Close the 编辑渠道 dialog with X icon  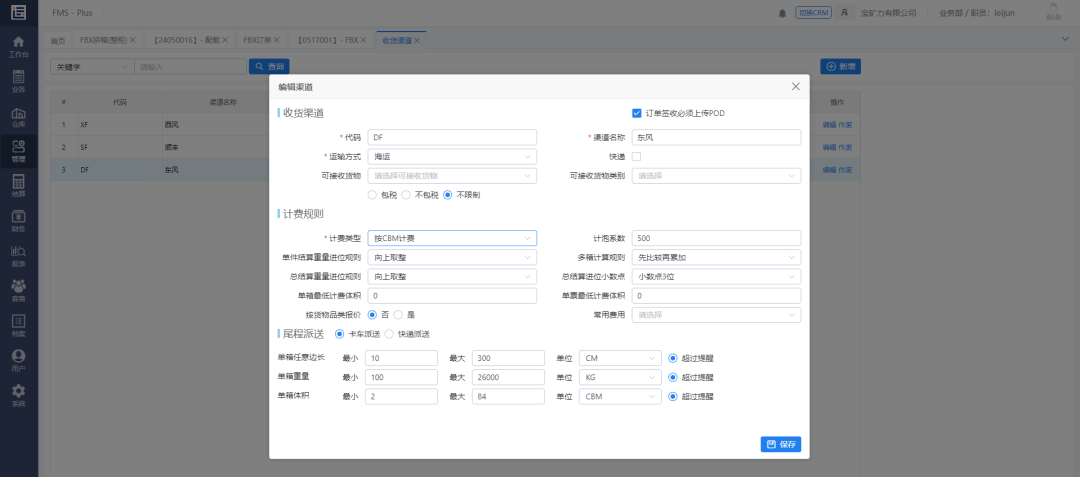pyautogui.click(x=796, y=87)
